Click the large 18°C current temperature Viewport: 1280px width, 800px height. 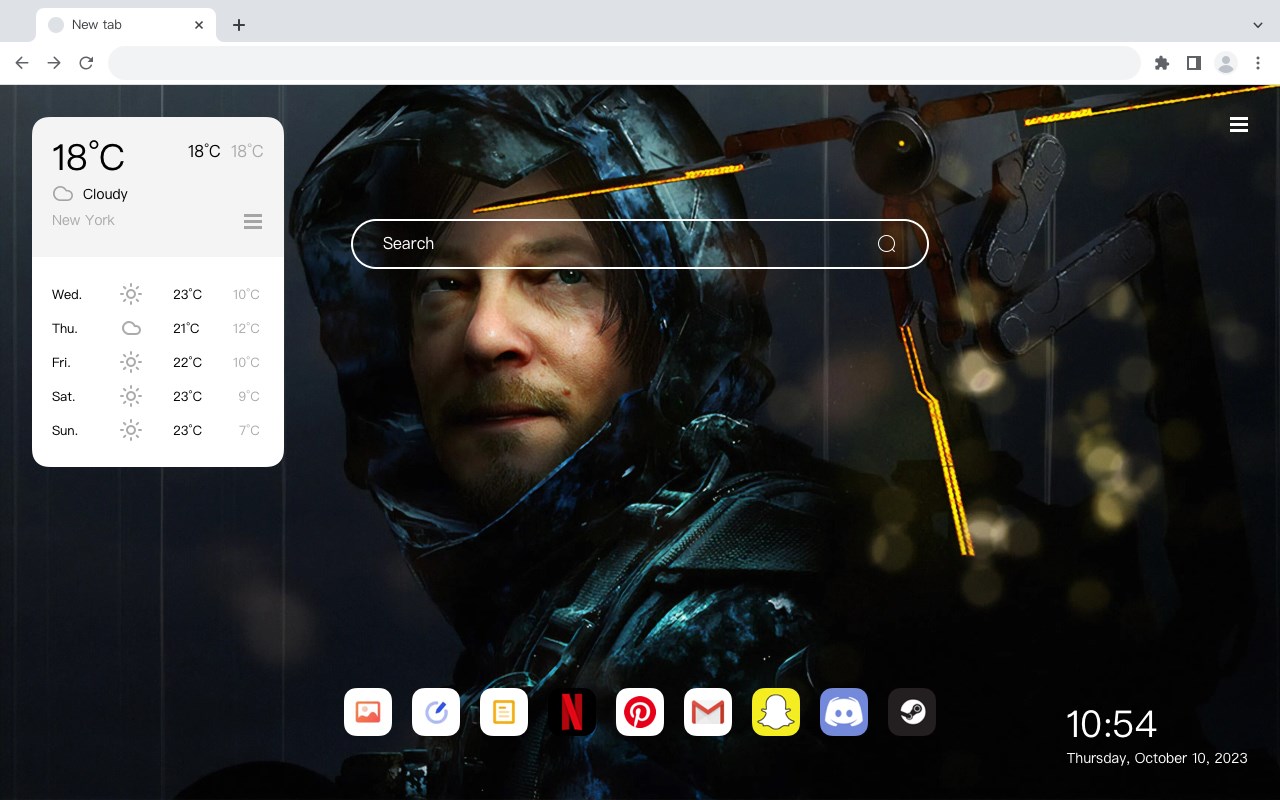point(88,157)
